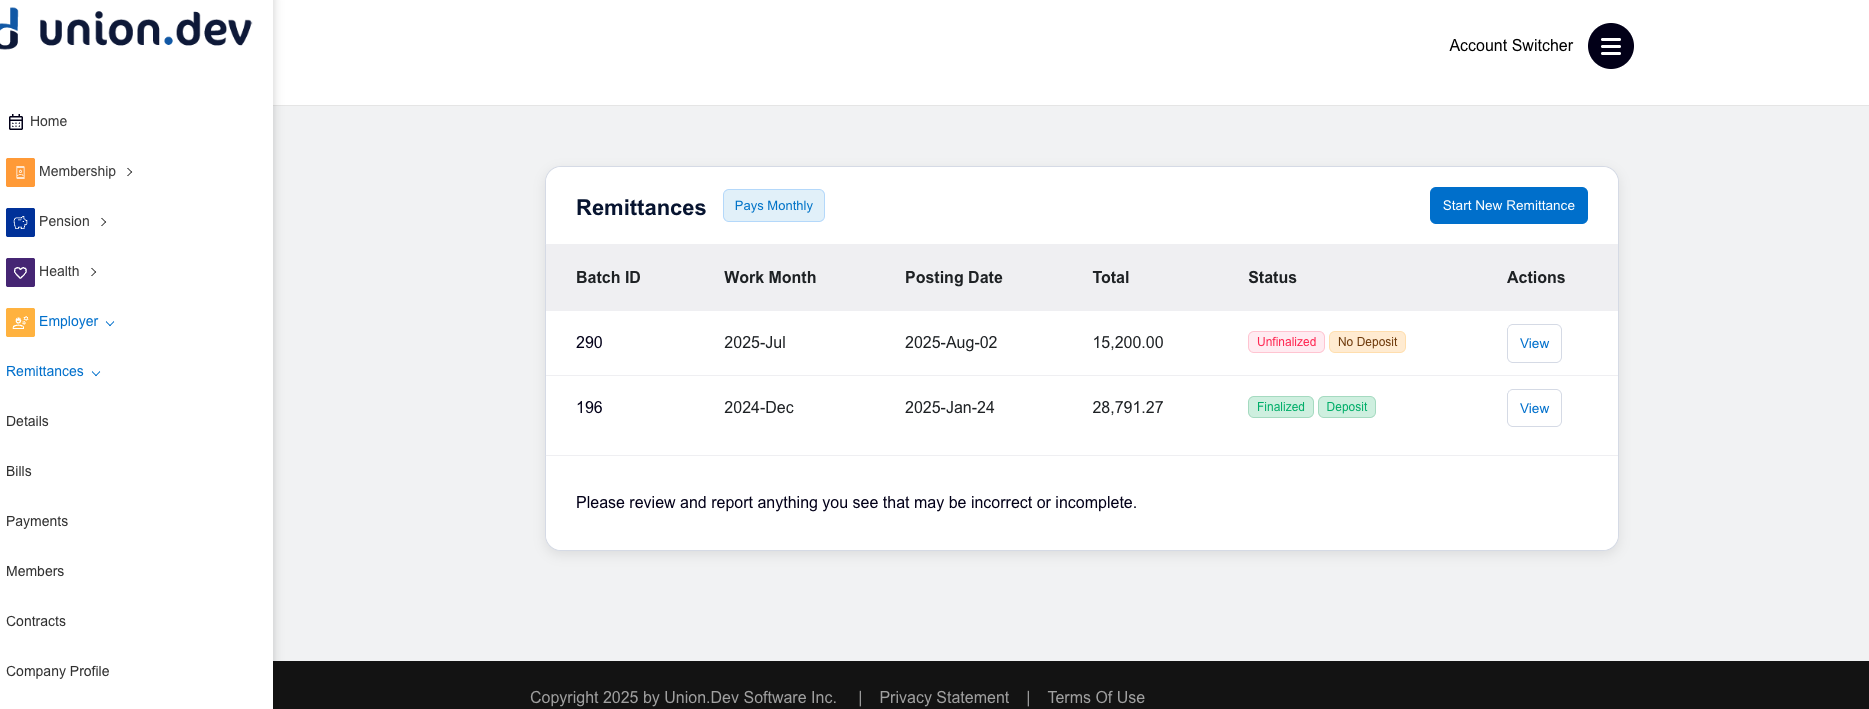The height and width of the screenshot is (709, 1869).
Task: Click the blue Pension piggy bank icon
Action: point(20,222)
